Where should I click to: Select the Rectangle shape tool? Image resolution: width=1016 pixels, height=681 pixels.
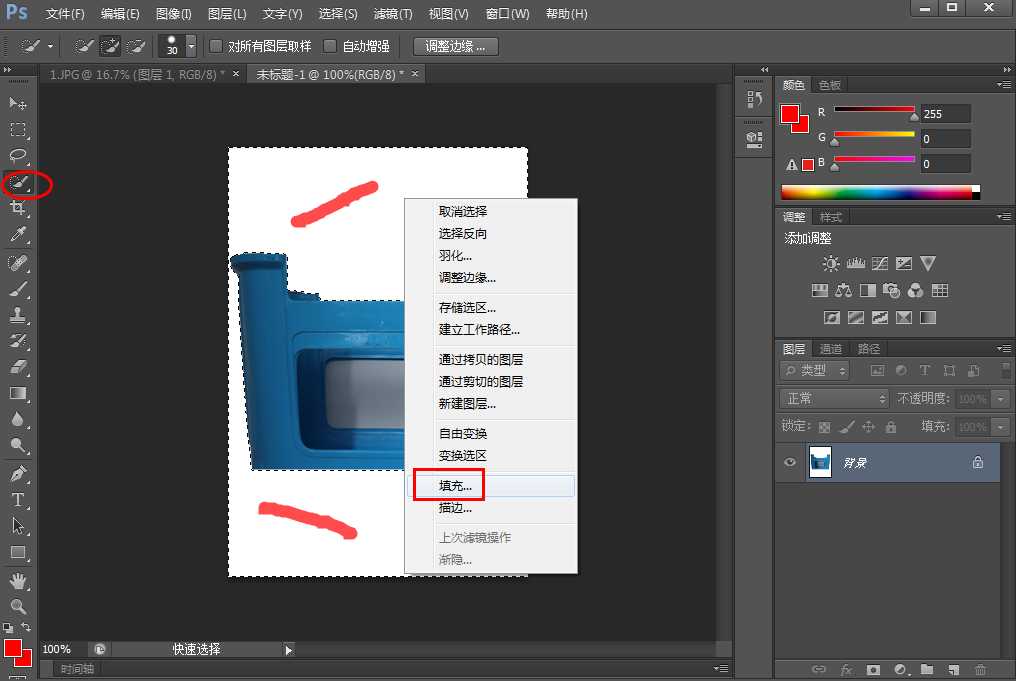point(17,553)
